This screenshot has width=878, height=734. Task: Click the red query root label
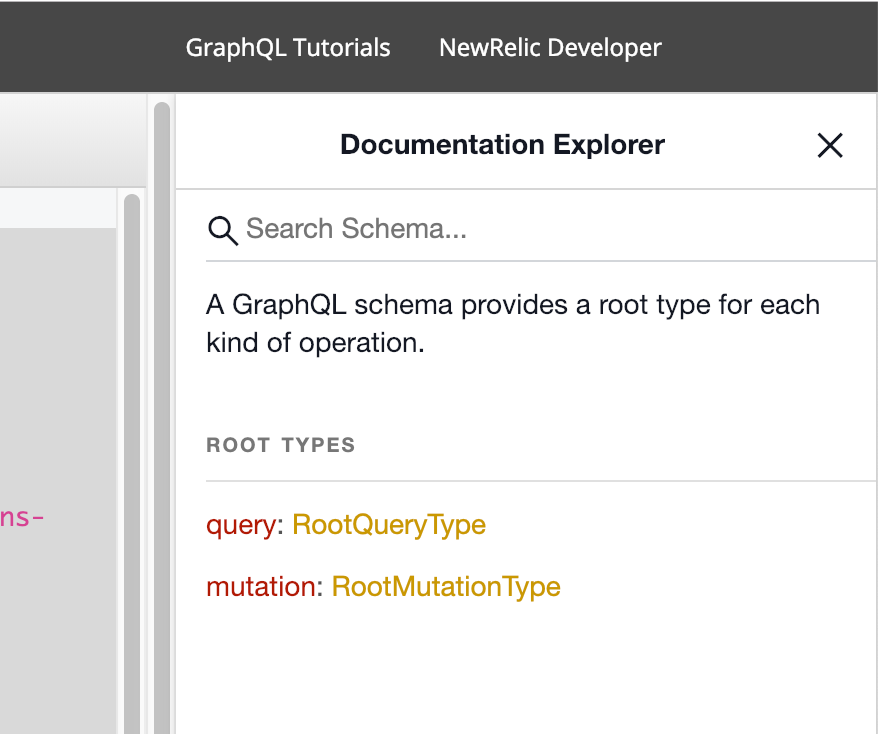coord(240,525)
